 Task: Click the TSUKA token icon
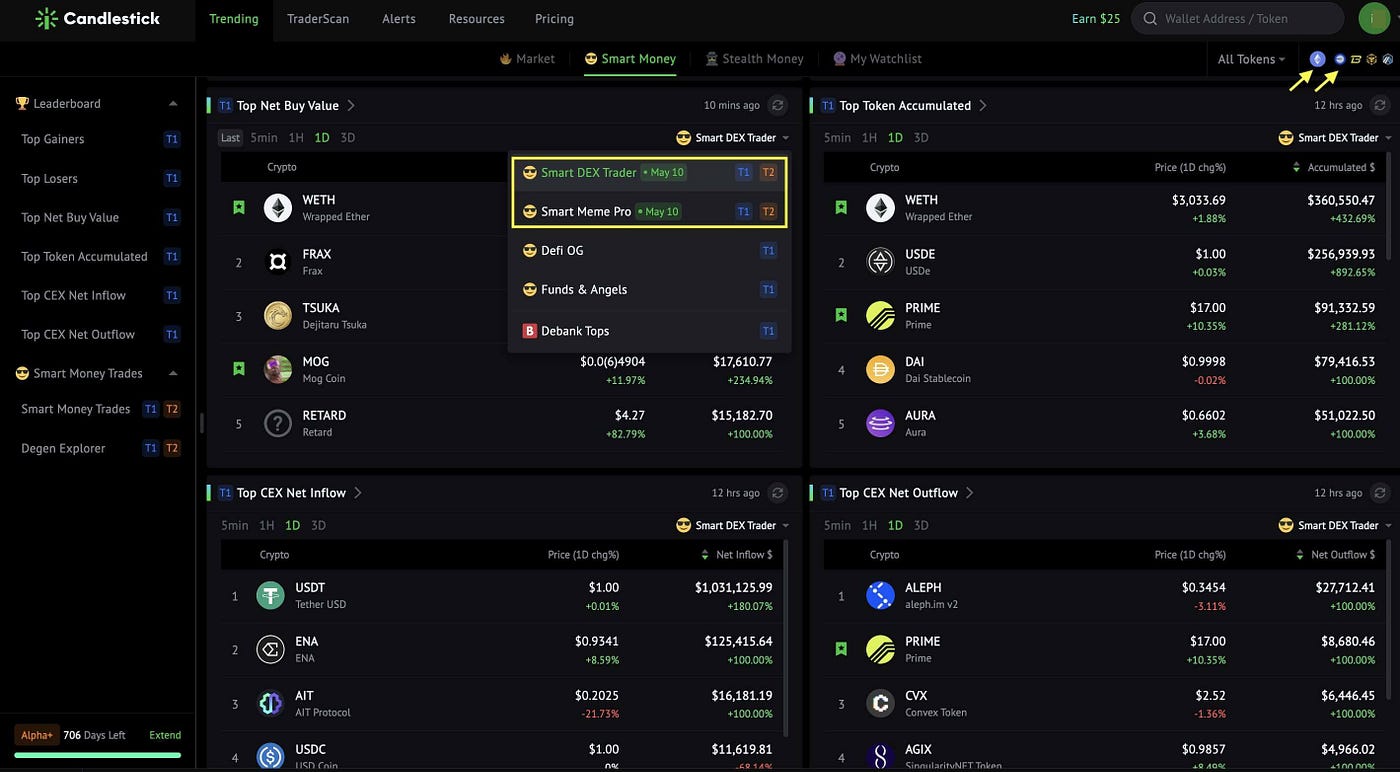(x=277, y=316)
